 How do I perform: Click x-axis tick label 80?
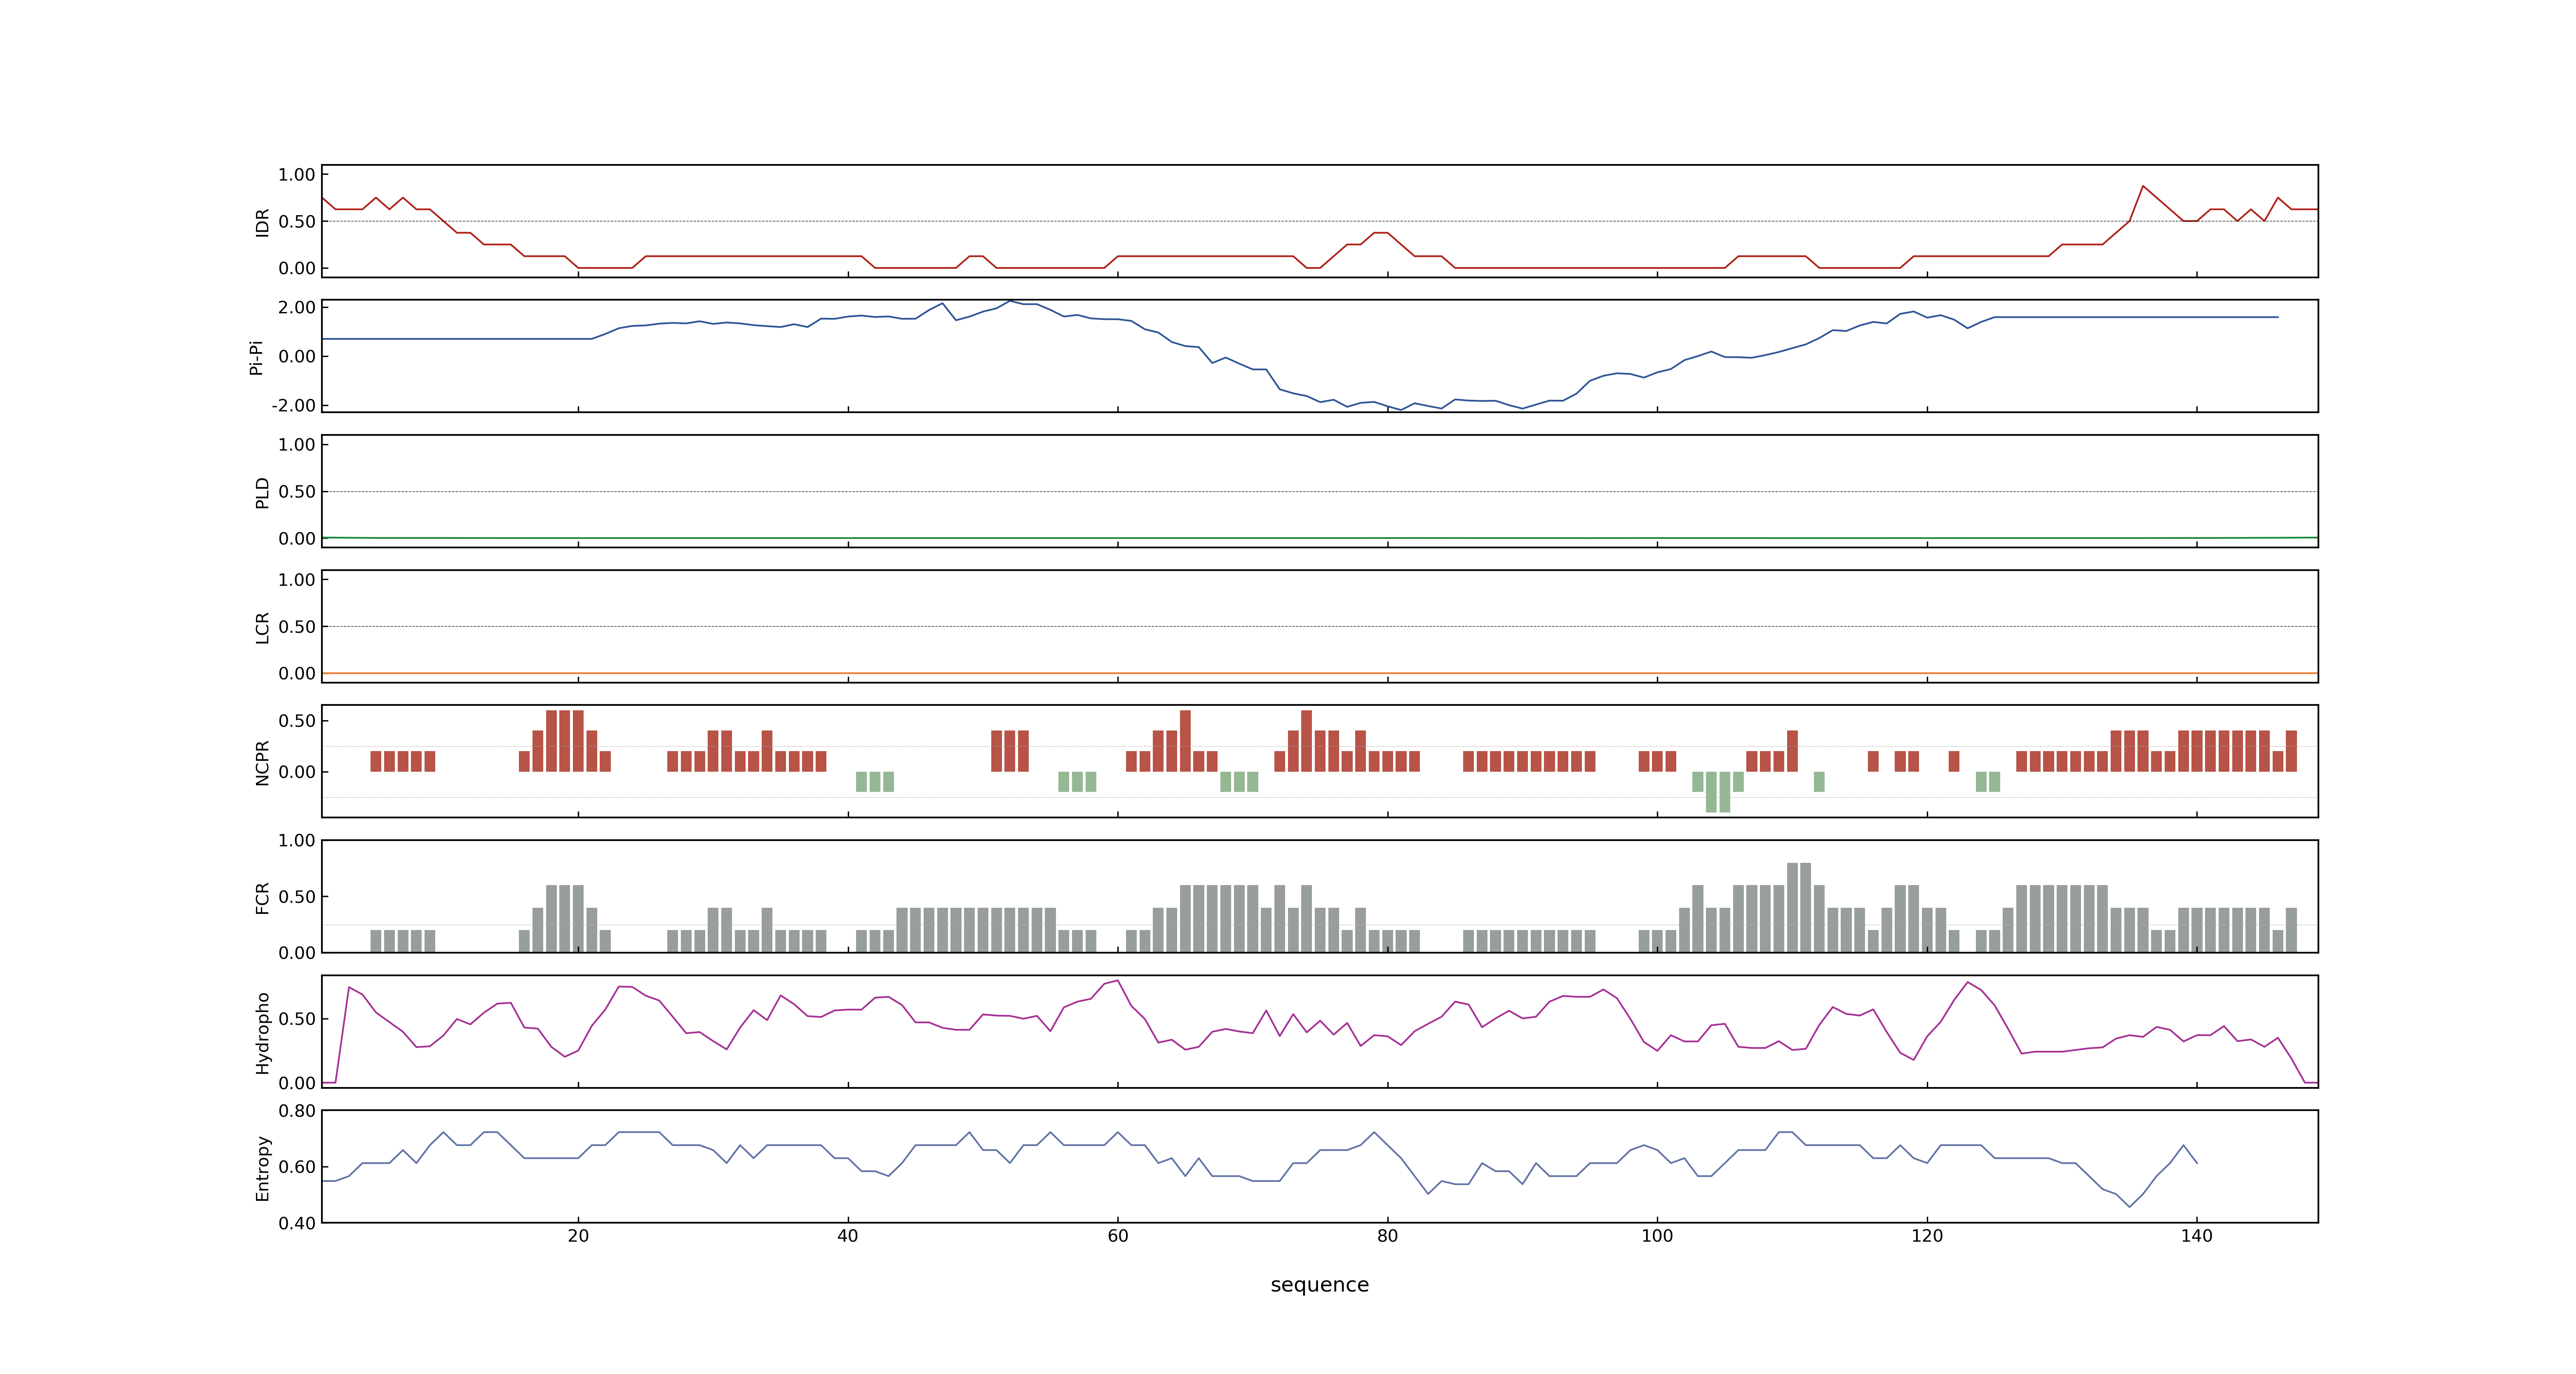click(1388, 1236)
